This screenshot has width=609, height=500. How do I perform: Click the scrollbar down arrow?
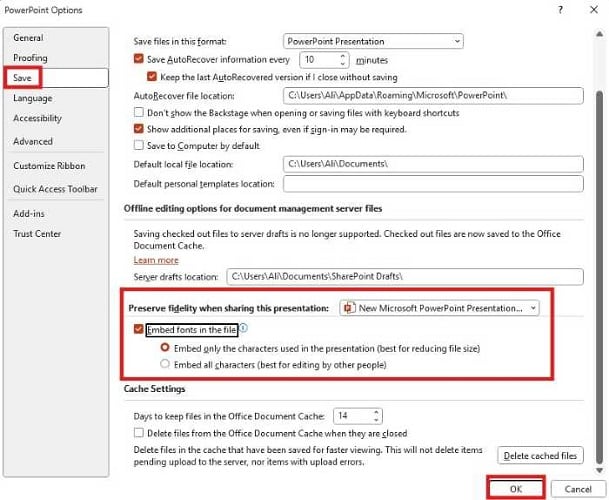[x=599, y=470]
